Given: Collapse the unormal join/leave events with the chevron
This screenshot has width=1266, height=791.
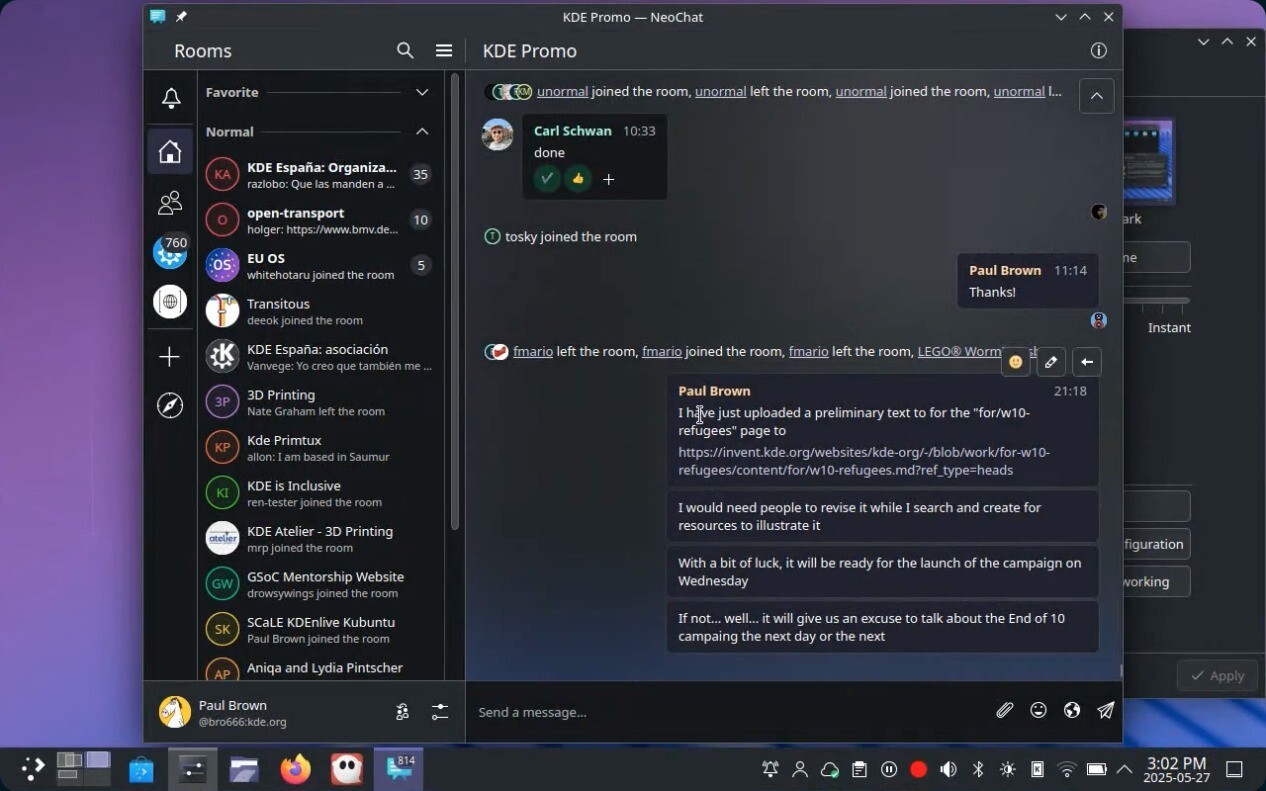Looking at the screenshot, I should pyautogui.click(x=1096, y=96).
